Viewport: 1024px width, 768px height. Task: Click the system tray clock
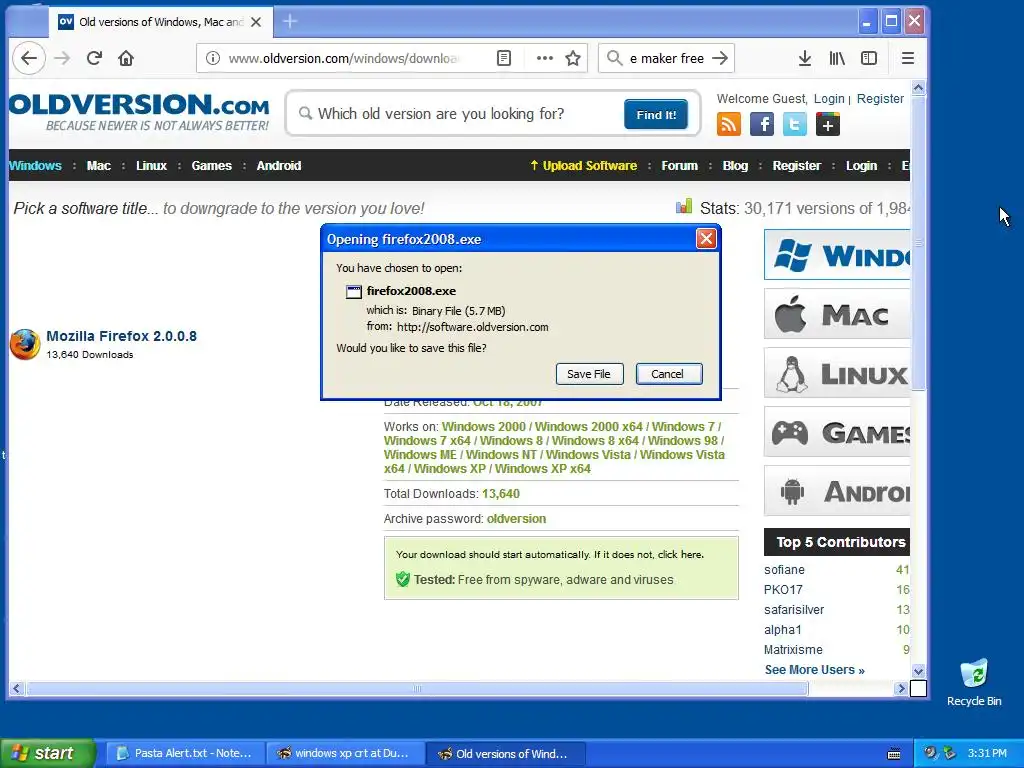coord(987,753)
